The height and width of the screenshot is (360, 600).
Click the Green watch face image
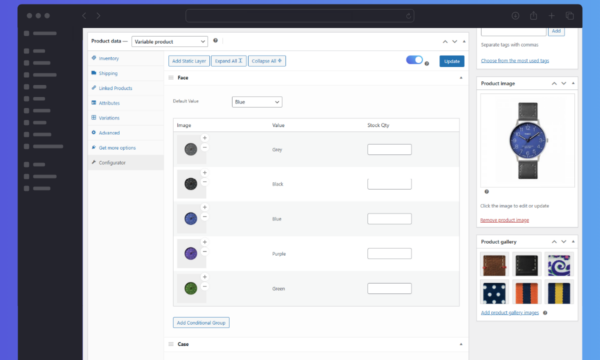point(191,288)
